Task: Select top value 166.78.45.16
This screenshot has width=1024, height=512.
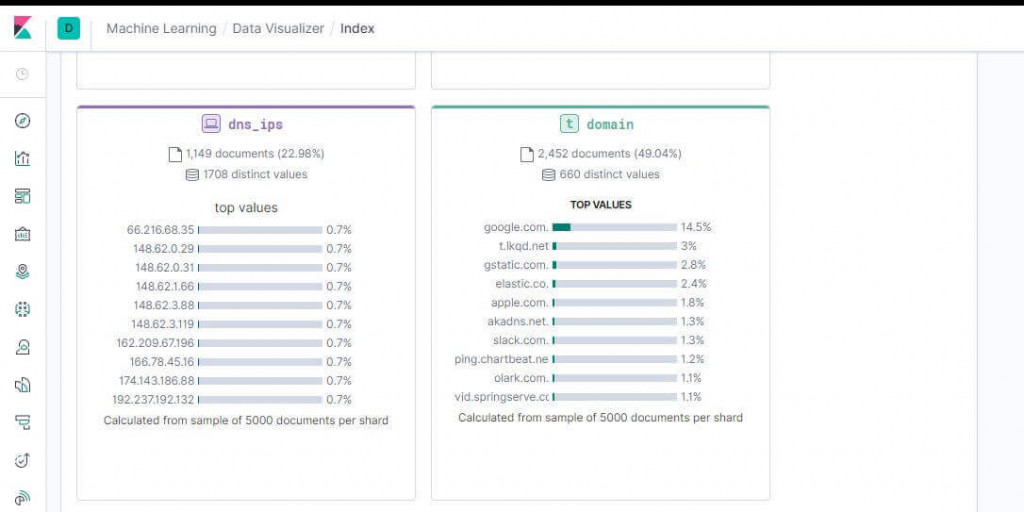Action: point(162,362)
